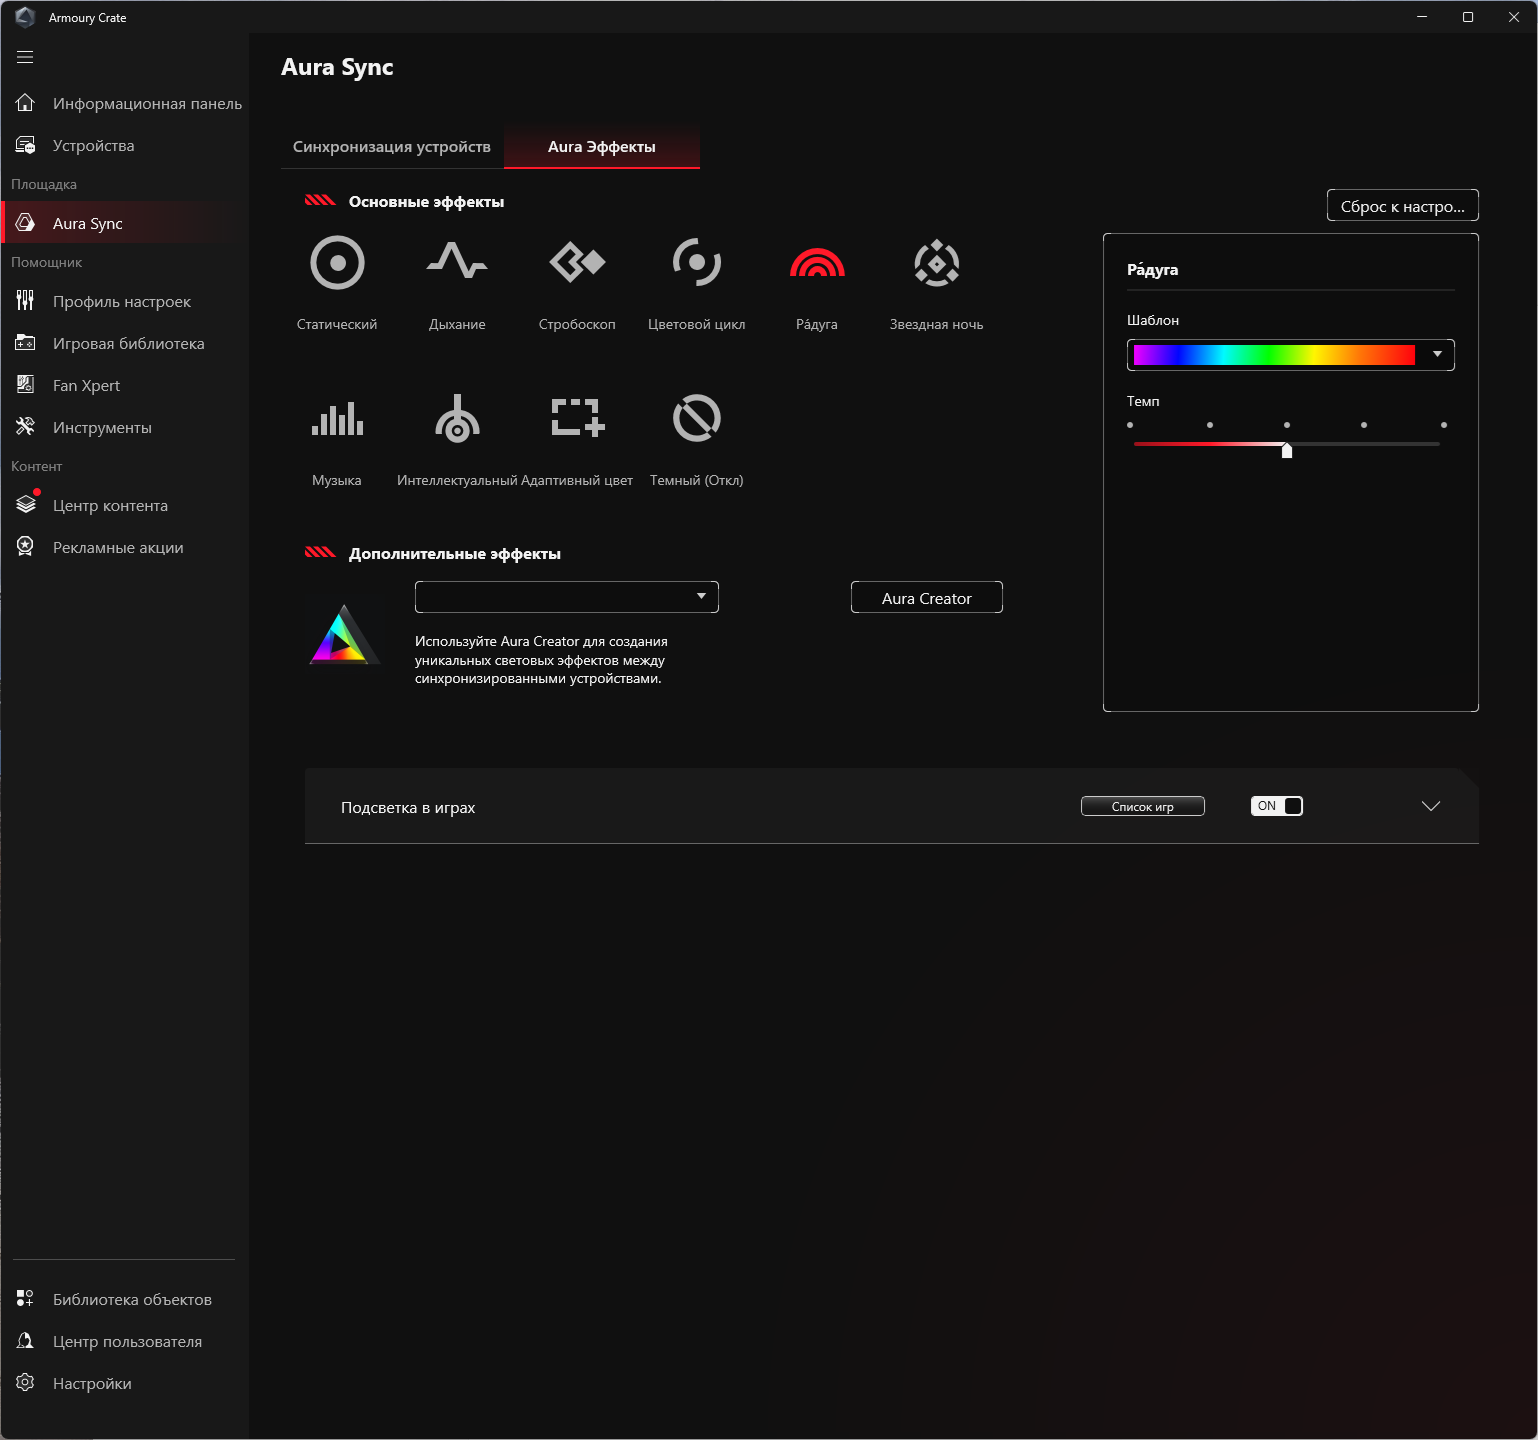The height and width of the screenshot is (1440, 1538).
Task: Pick the Adaptive color (Адаптивный цвет) effect
Action: 577,418
